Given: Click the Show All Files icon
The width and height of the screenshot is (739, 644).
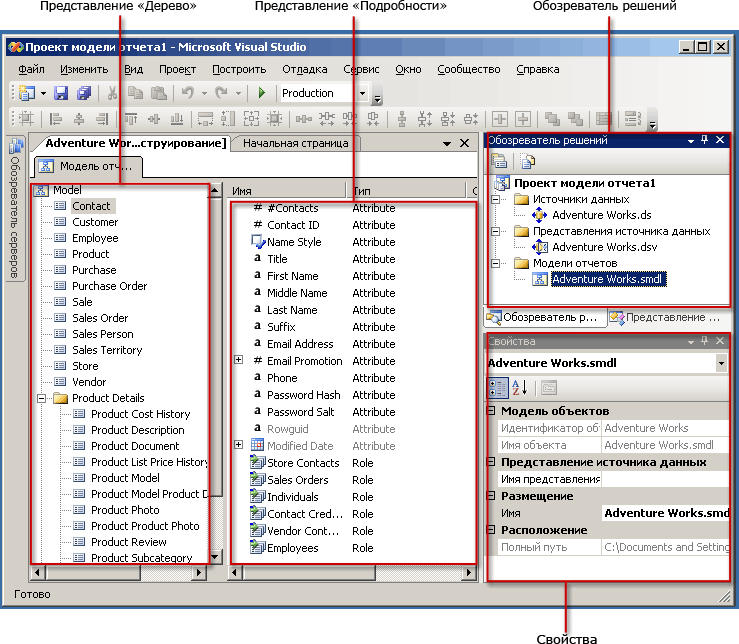Looking at the screenshot, I should (x=528, y=161).
